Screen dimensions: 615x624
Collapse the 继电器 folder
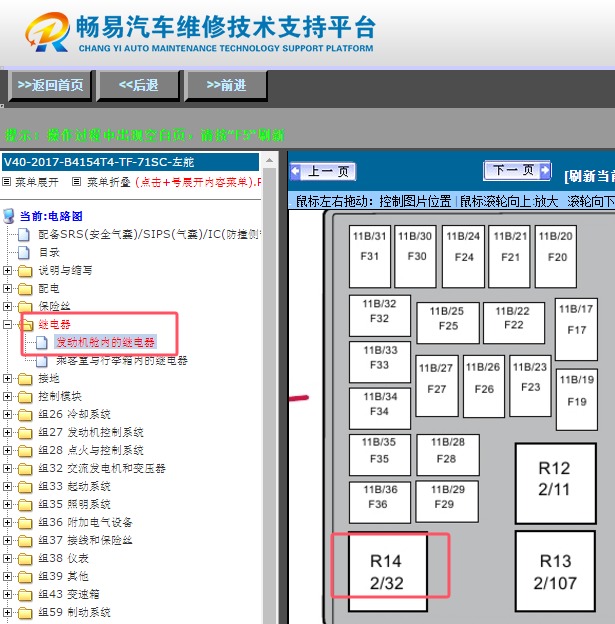coord(7,324)
